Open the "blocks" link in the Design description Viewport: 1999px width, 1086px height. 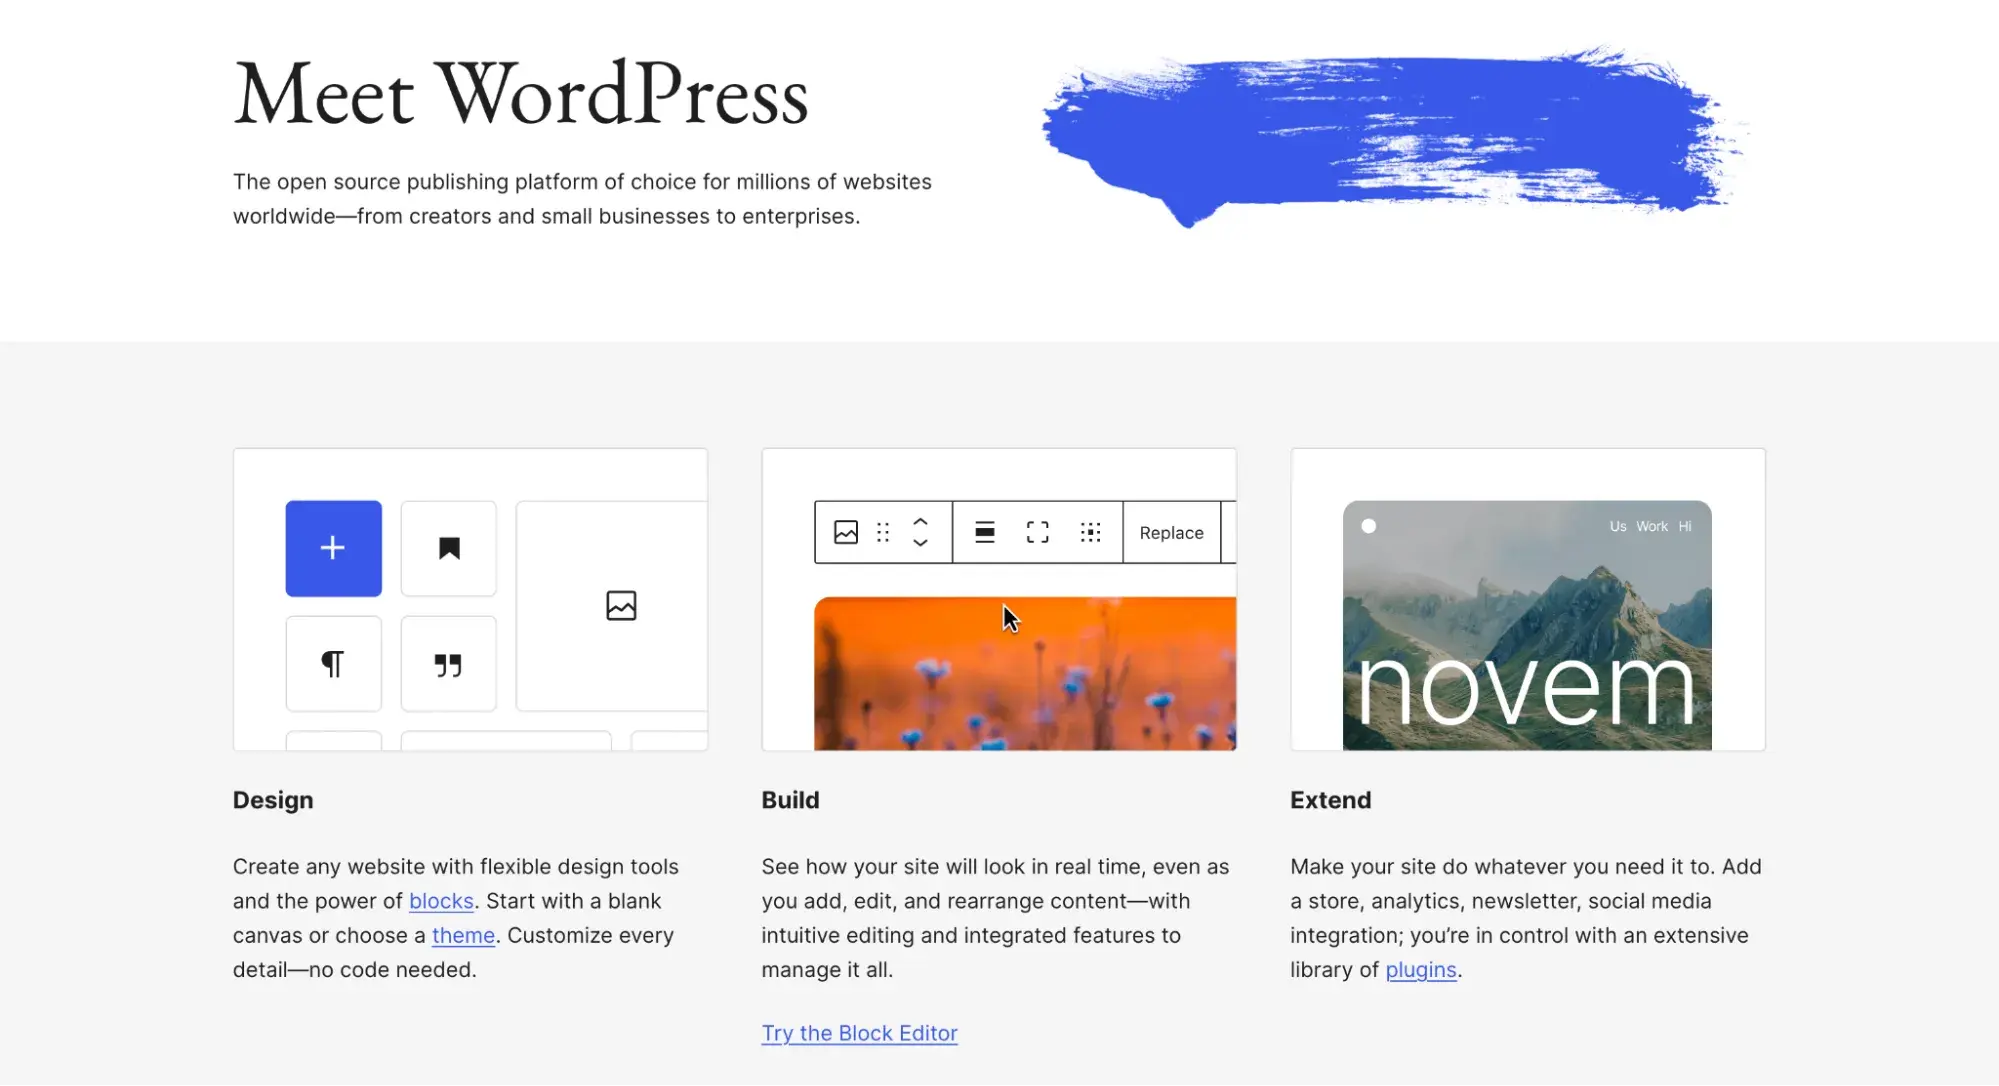click(440, 900)
